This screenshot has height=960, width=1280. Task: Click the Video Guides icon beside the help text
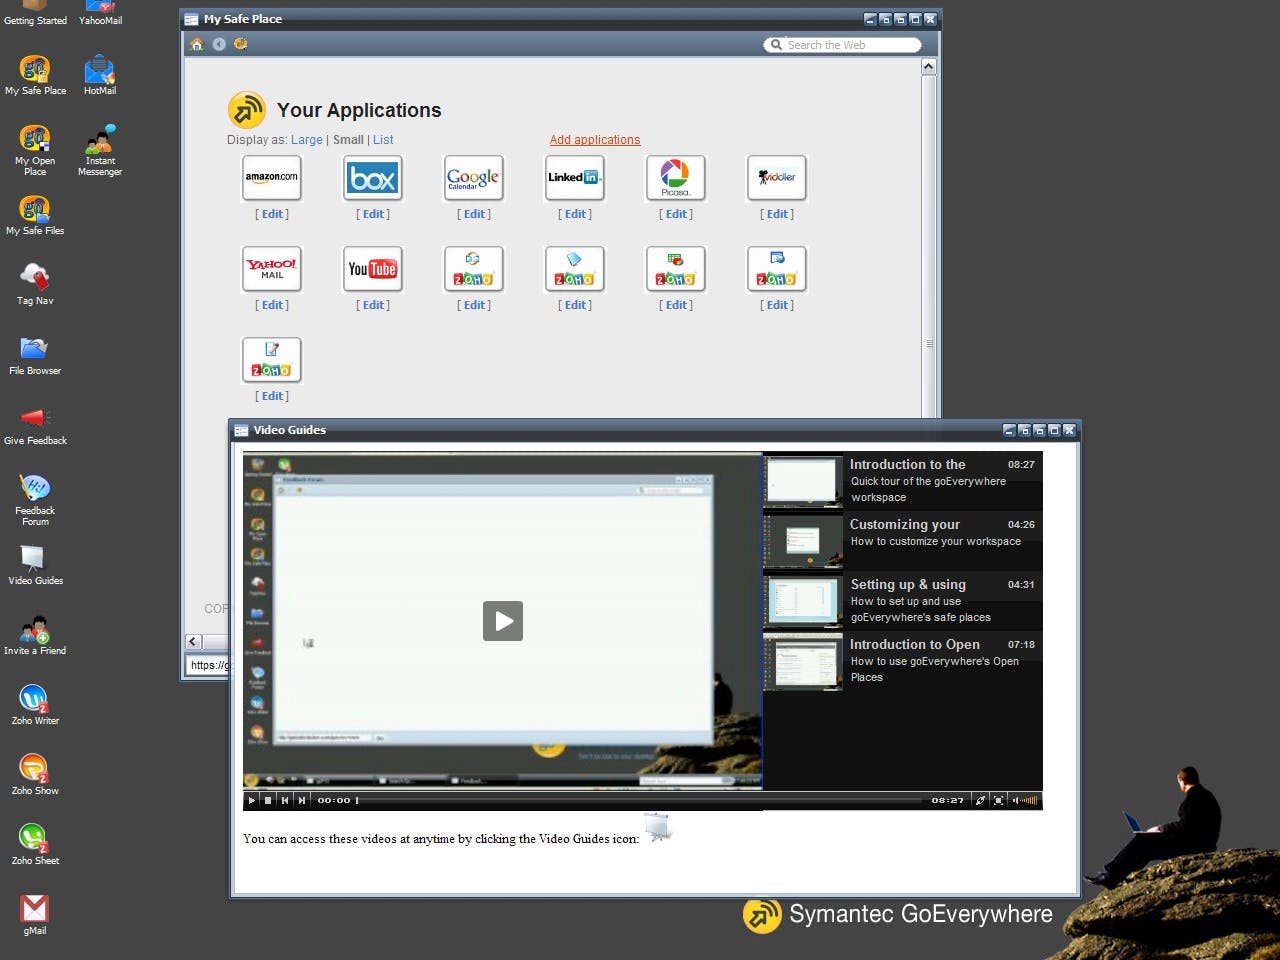(658, 828)
